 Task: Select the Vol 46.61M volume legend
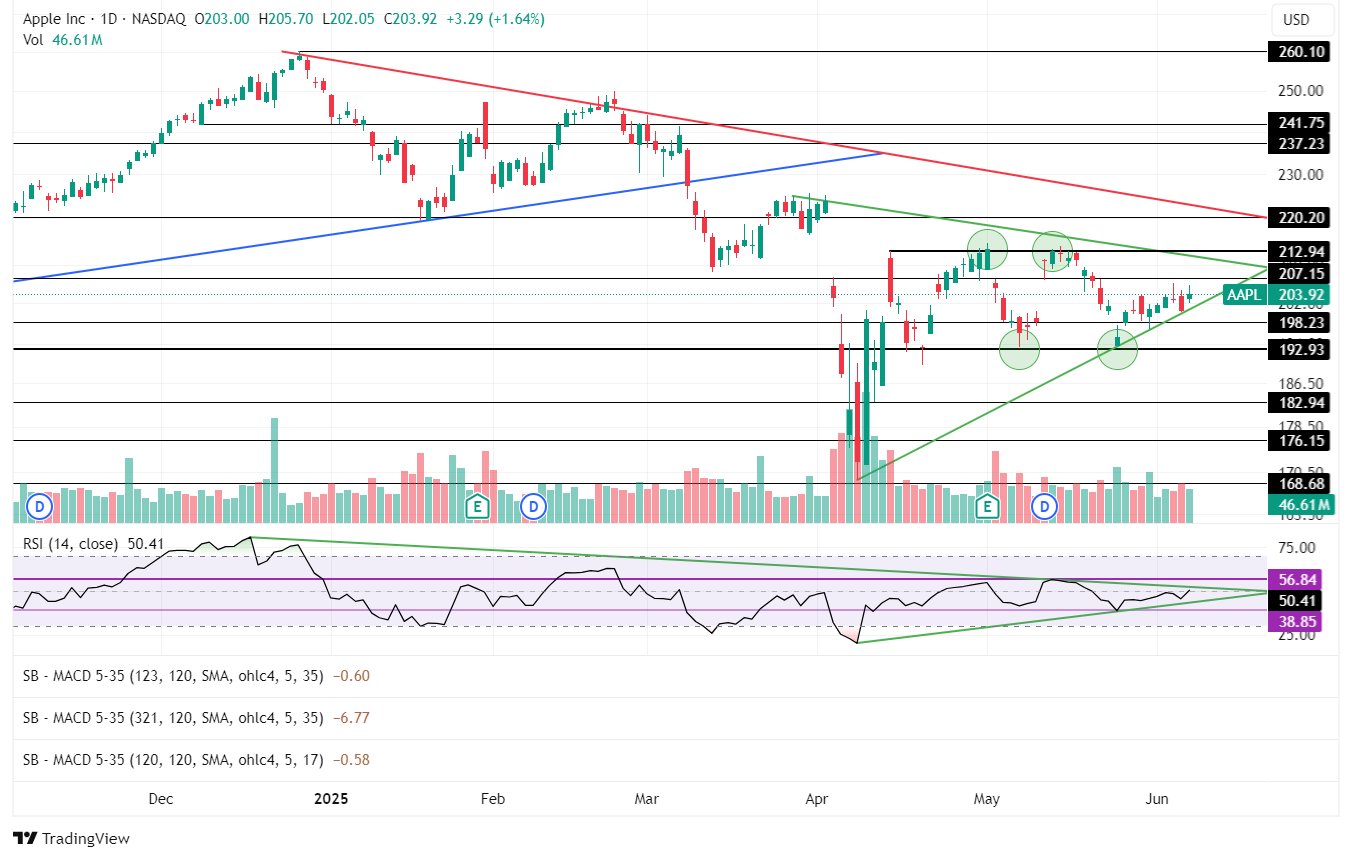pos(63,40)
